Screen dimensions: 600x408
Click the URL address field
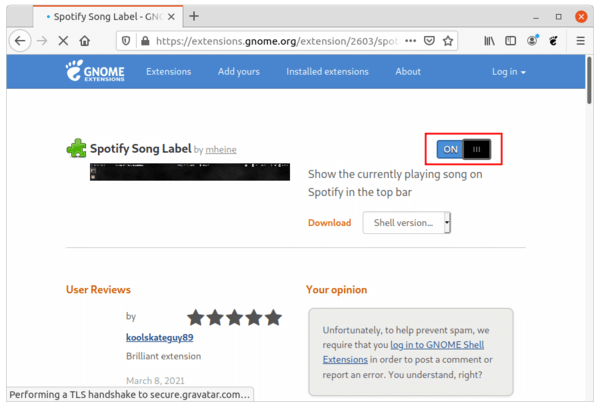click(x=277, y=41)
